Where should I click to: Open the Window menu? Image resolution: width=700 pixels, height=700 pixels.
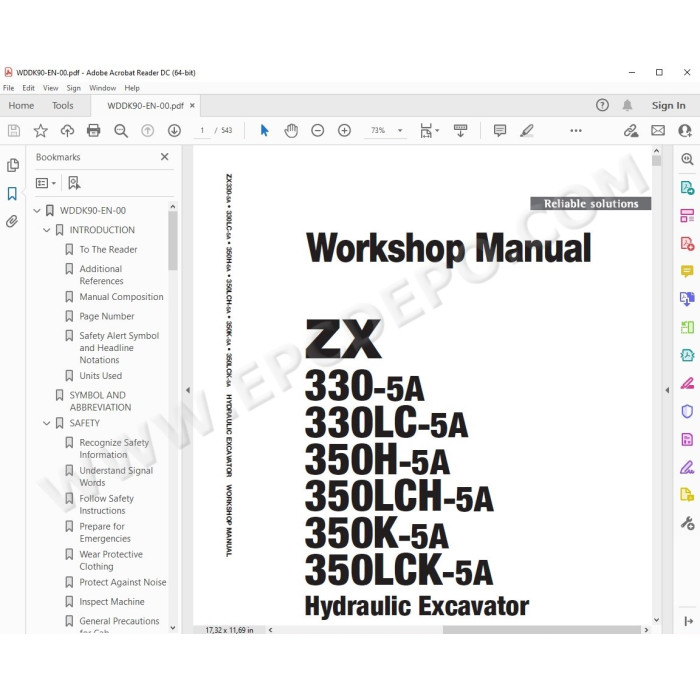click(x=102, y=88)
